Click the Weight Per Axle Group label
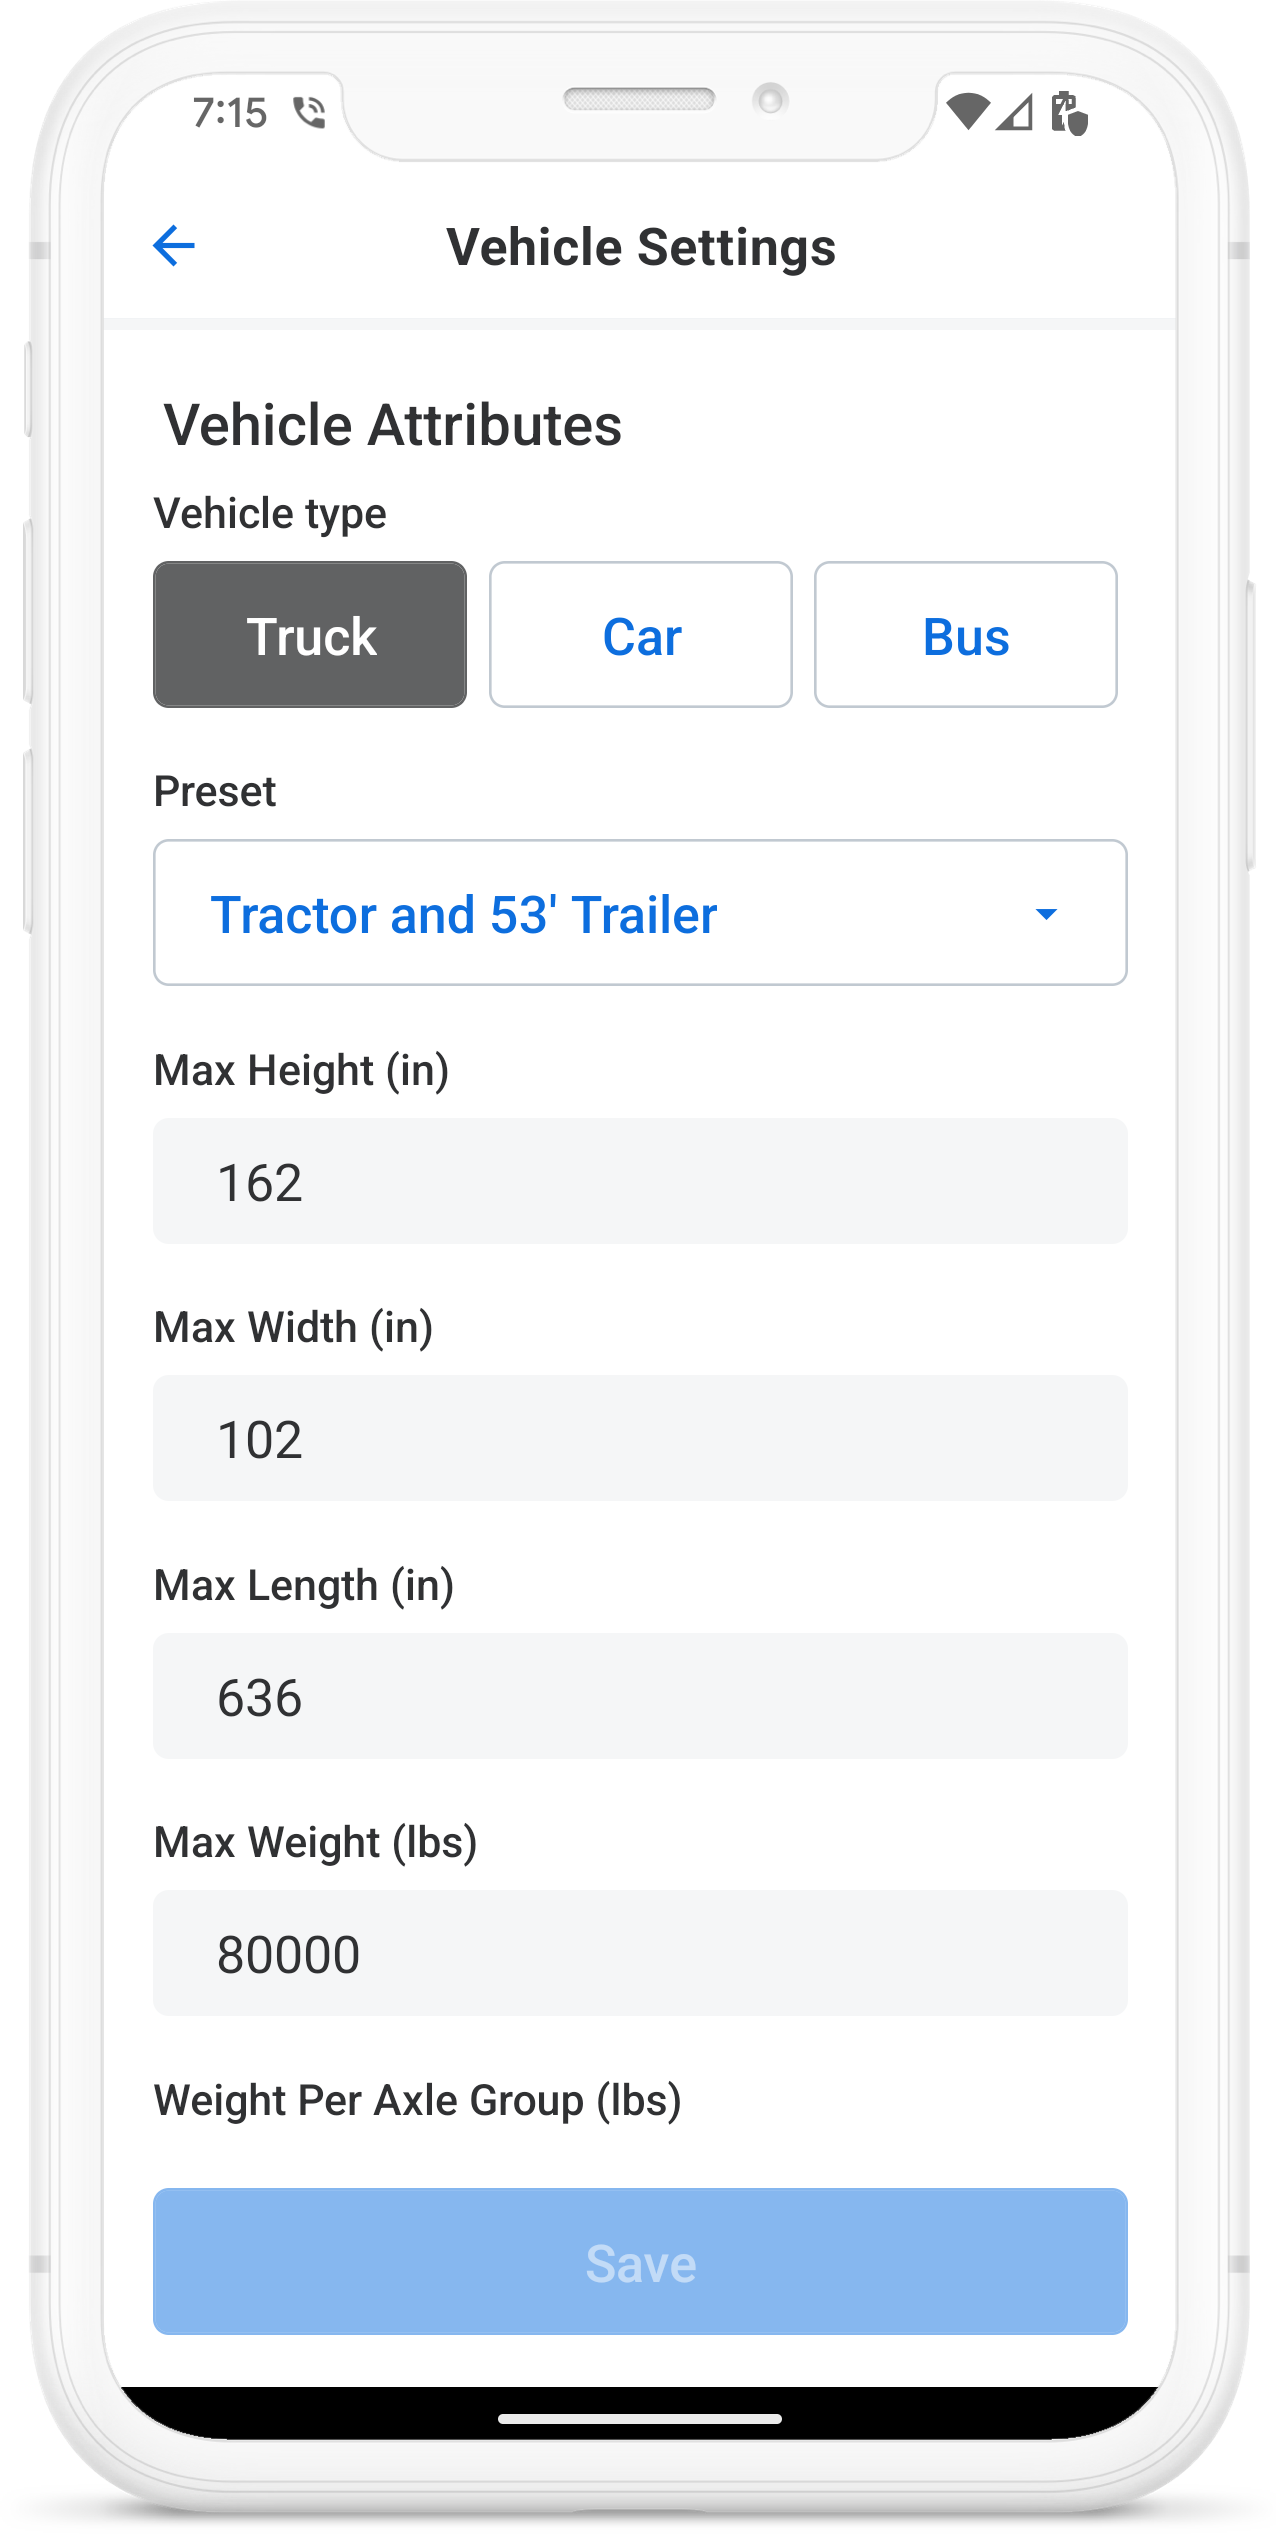 [419, 2101]
